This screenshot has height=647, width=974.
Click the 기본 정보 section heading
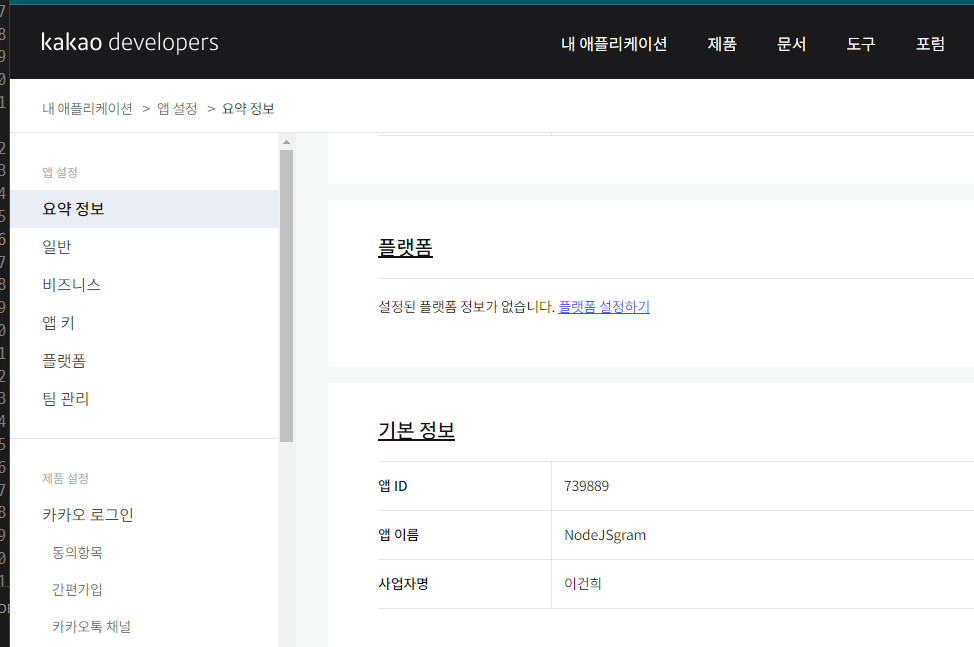tap(416, 430)
